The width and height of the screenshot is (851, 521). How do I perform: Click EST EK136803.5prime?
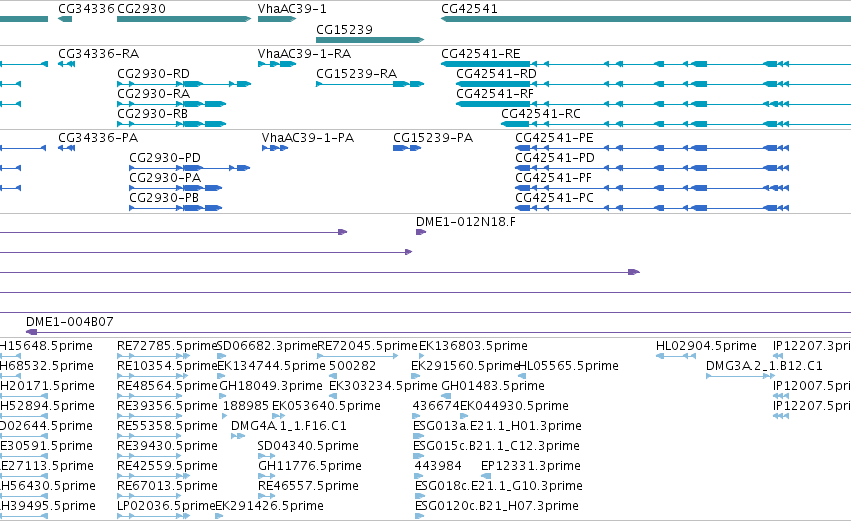tap(473, 346)
